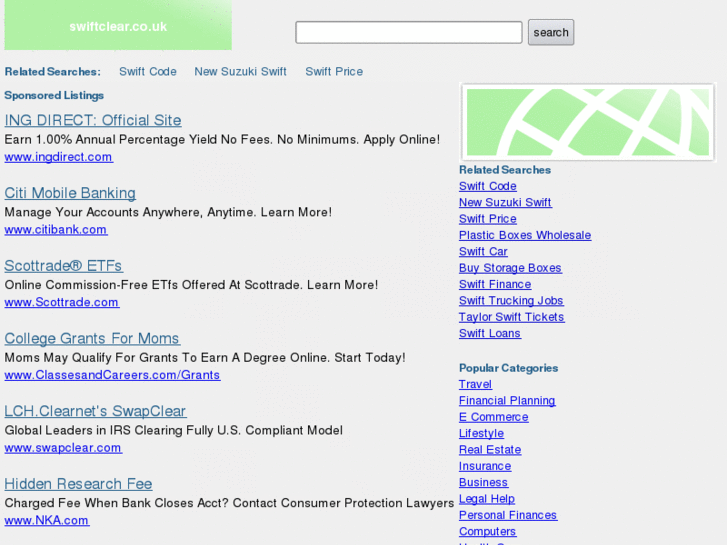Image resolution: width=727 pixels, height=545 pixels.
Task: Browse the Real Estate category
Action: point(490,450)
